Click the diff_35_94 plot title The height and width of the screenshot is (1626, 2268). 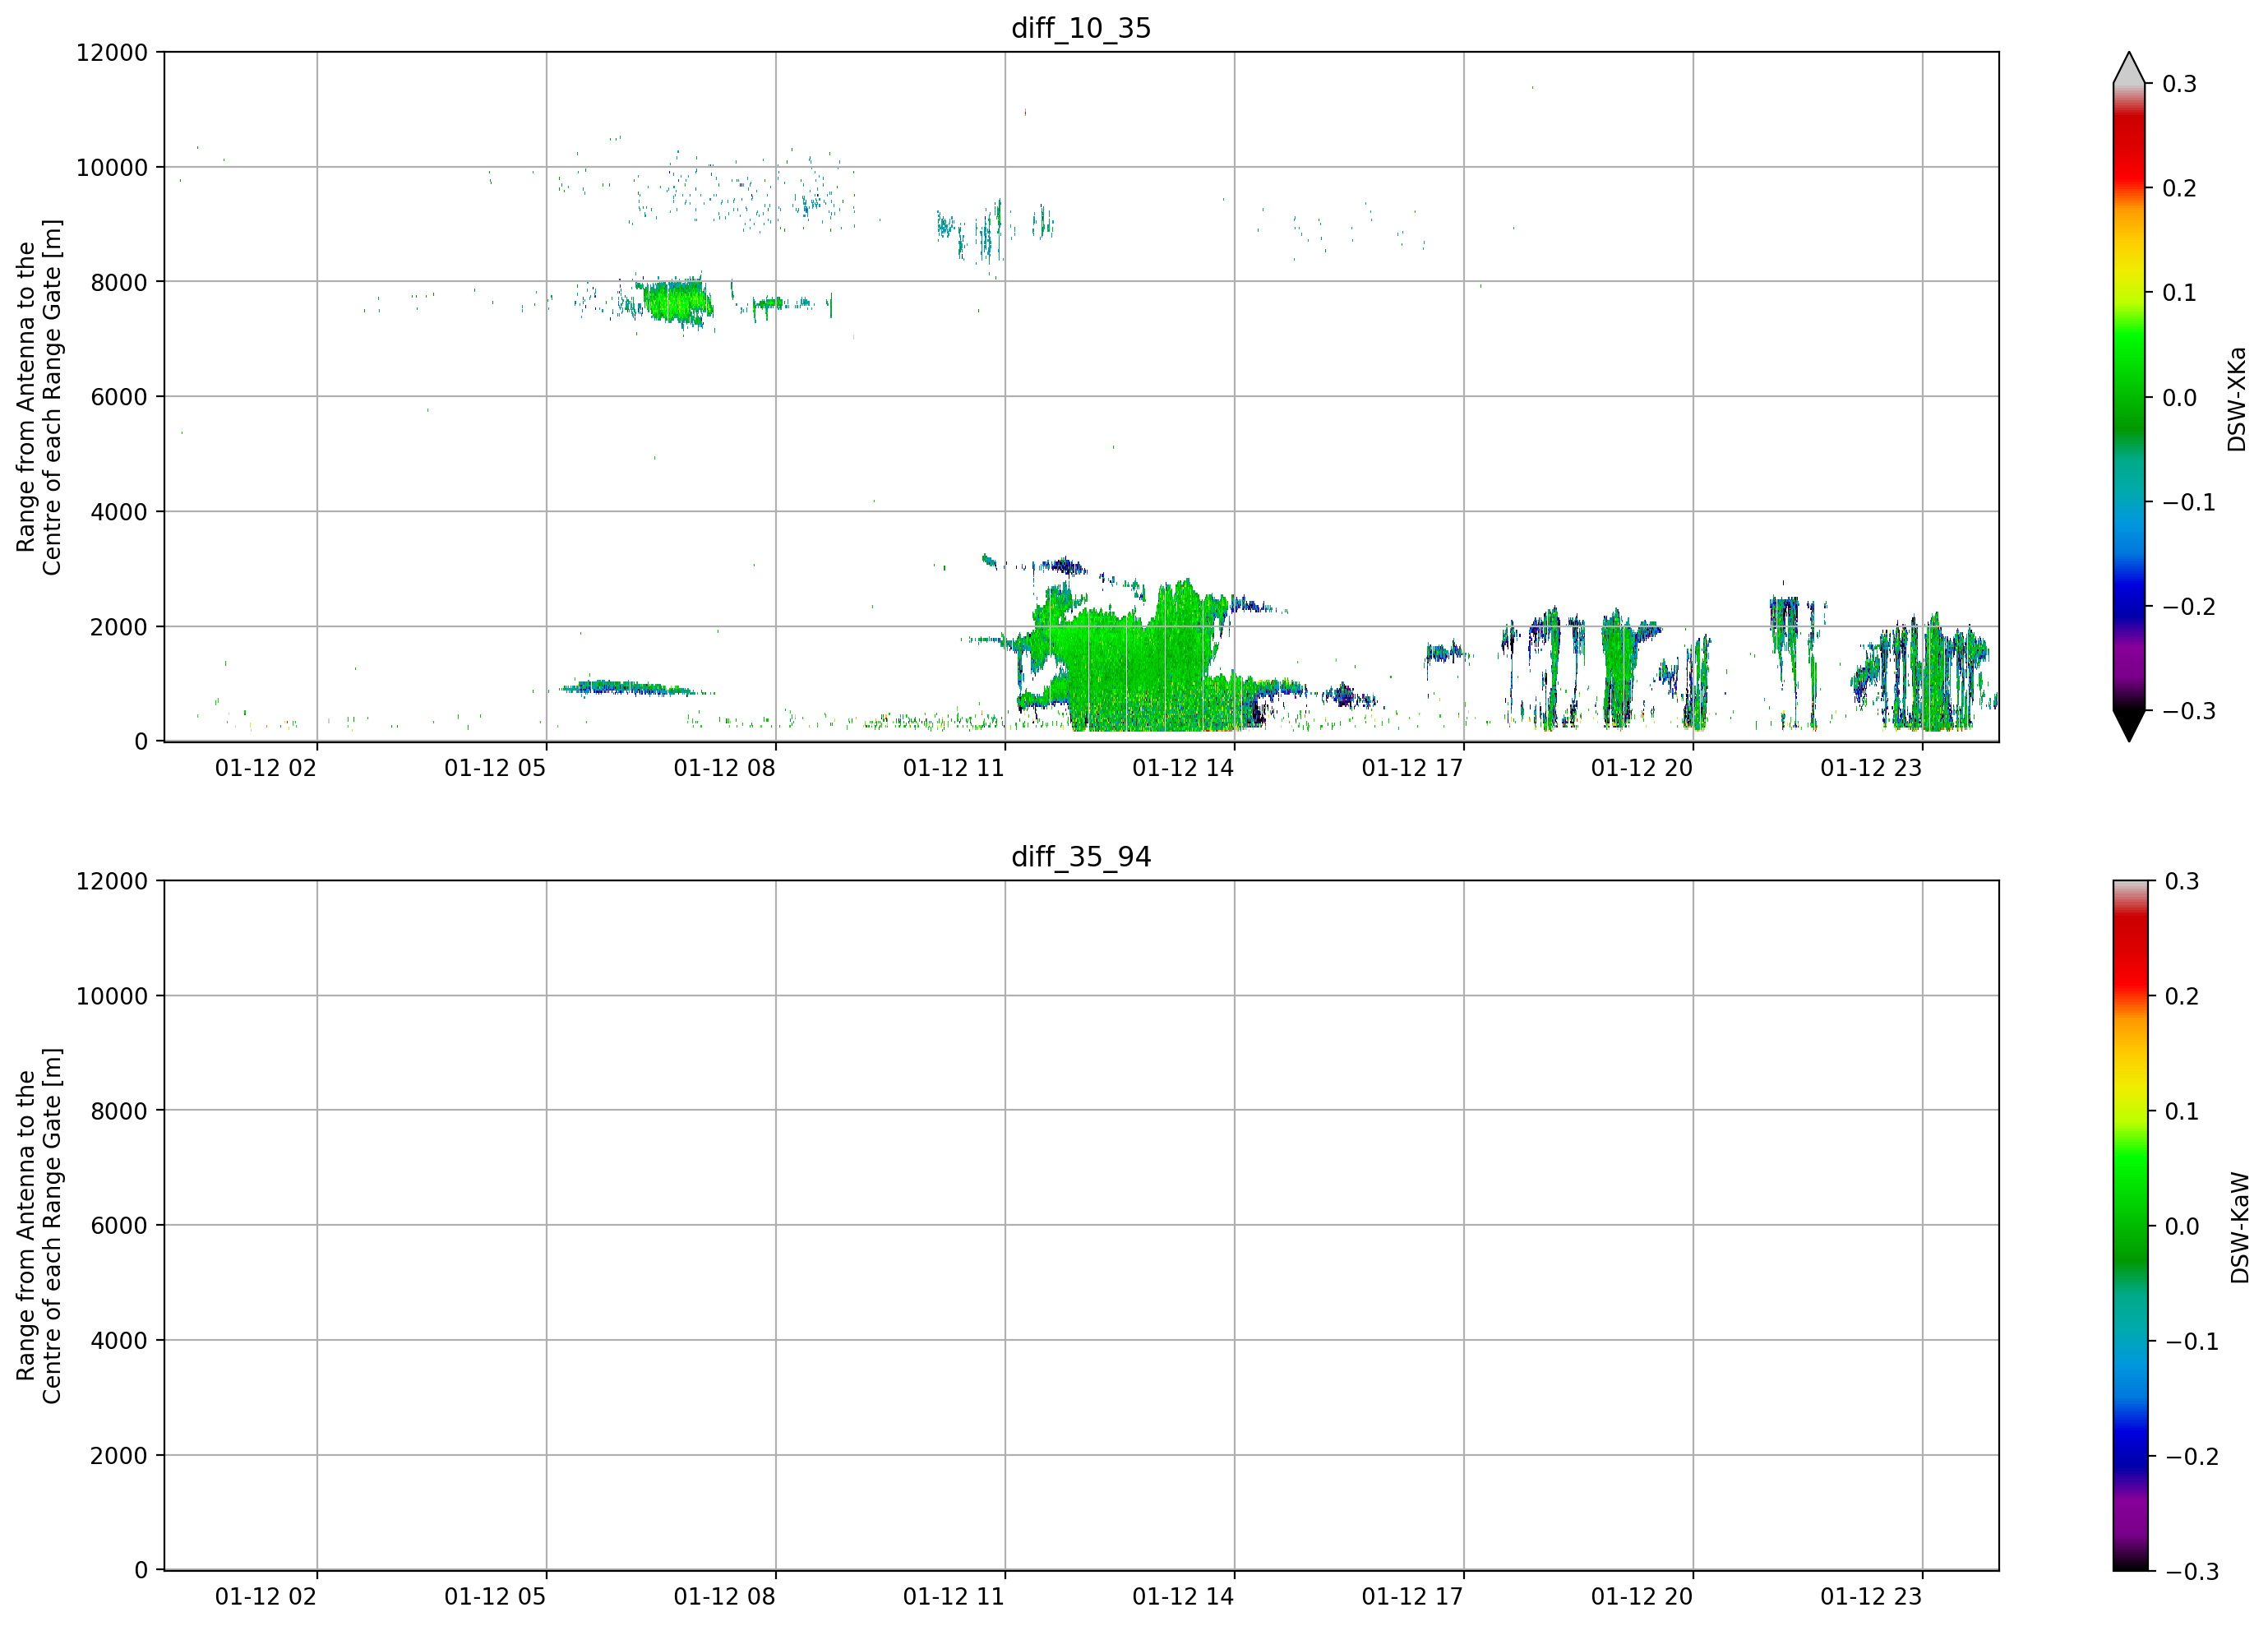pos(1081,857)
